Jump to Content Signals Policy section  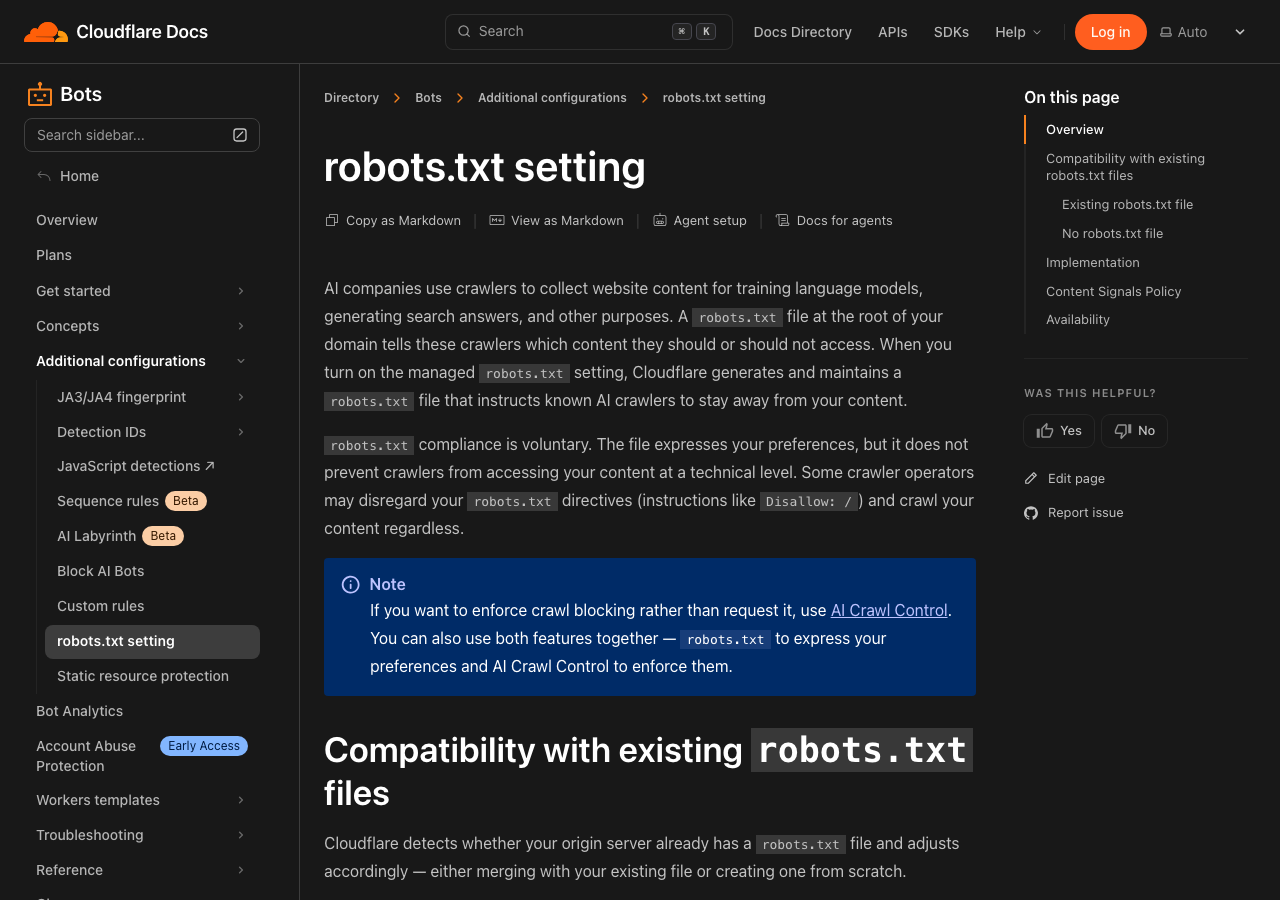click(x=1114, y=291)
